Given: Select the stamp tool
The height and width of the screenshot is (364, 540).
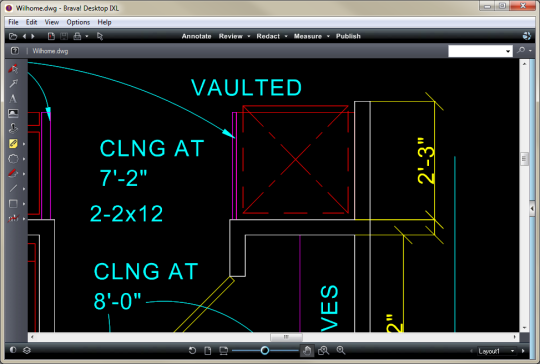Looking at the screenshot, I should pos(13,128).
